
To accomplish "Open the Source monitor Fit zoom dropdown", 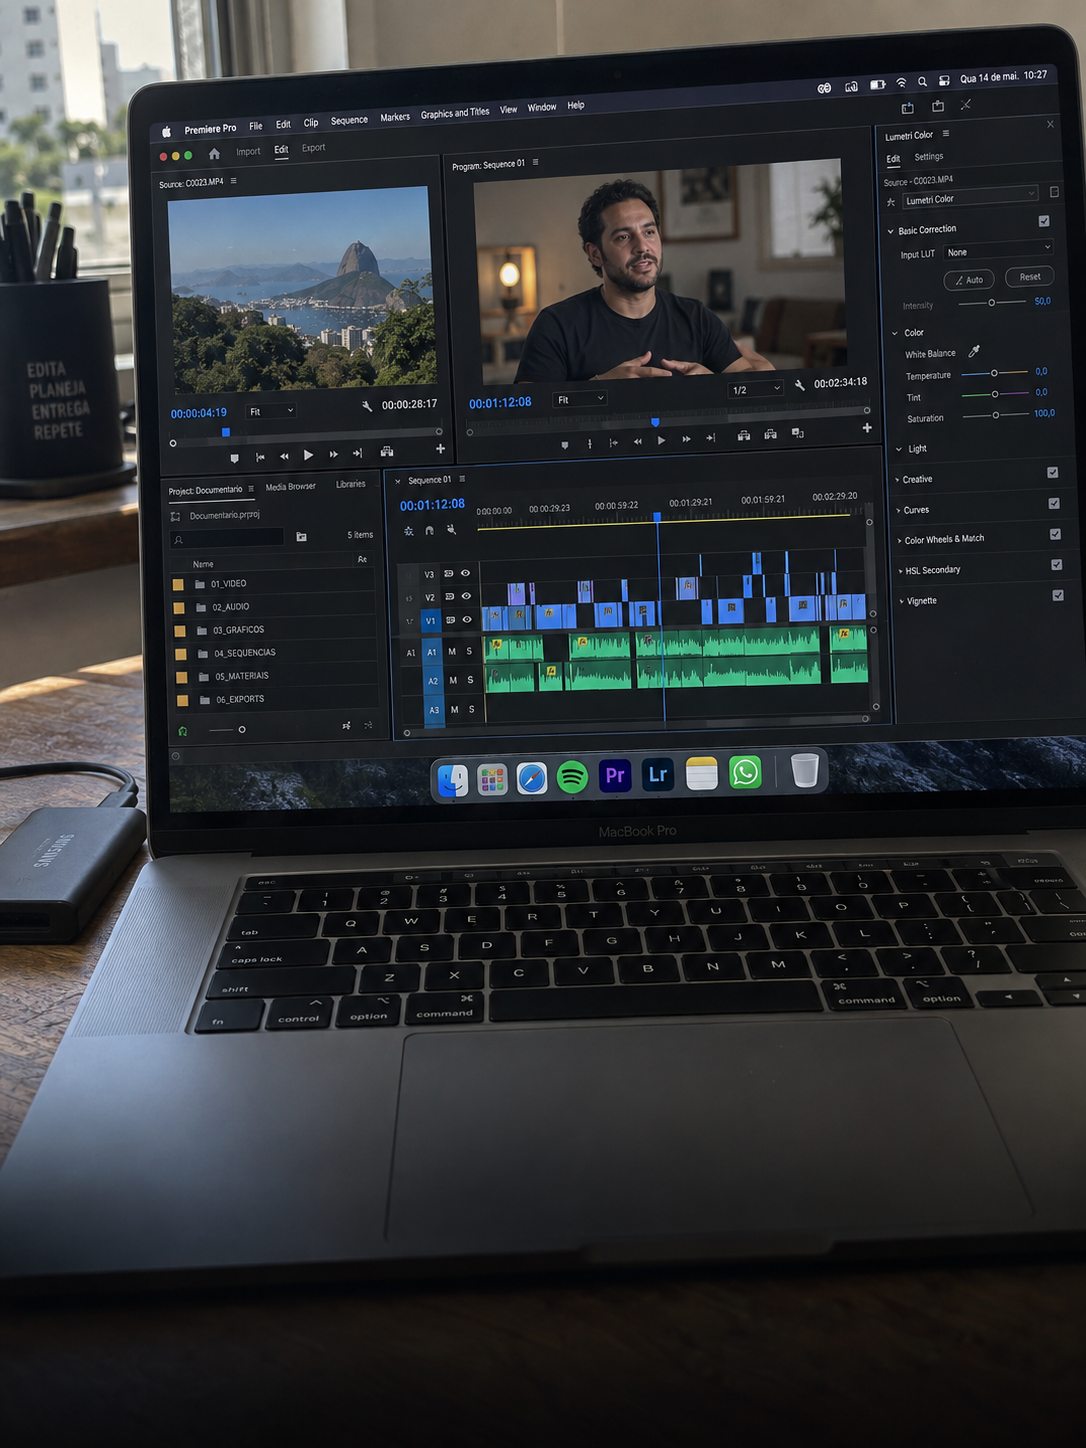I will tap(272, 411).
